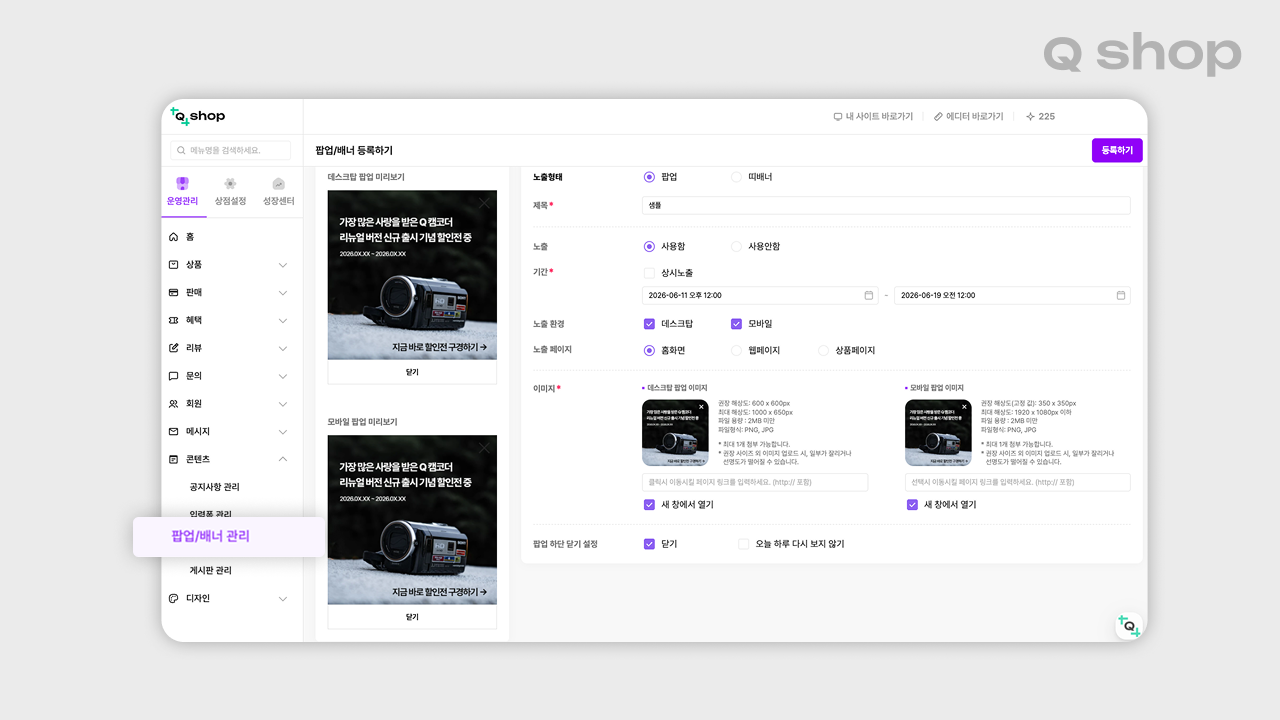The width and height of the screenshot is (1280, 720).
Task: Click the 디자인 palette icon
Action: [174, 598]
